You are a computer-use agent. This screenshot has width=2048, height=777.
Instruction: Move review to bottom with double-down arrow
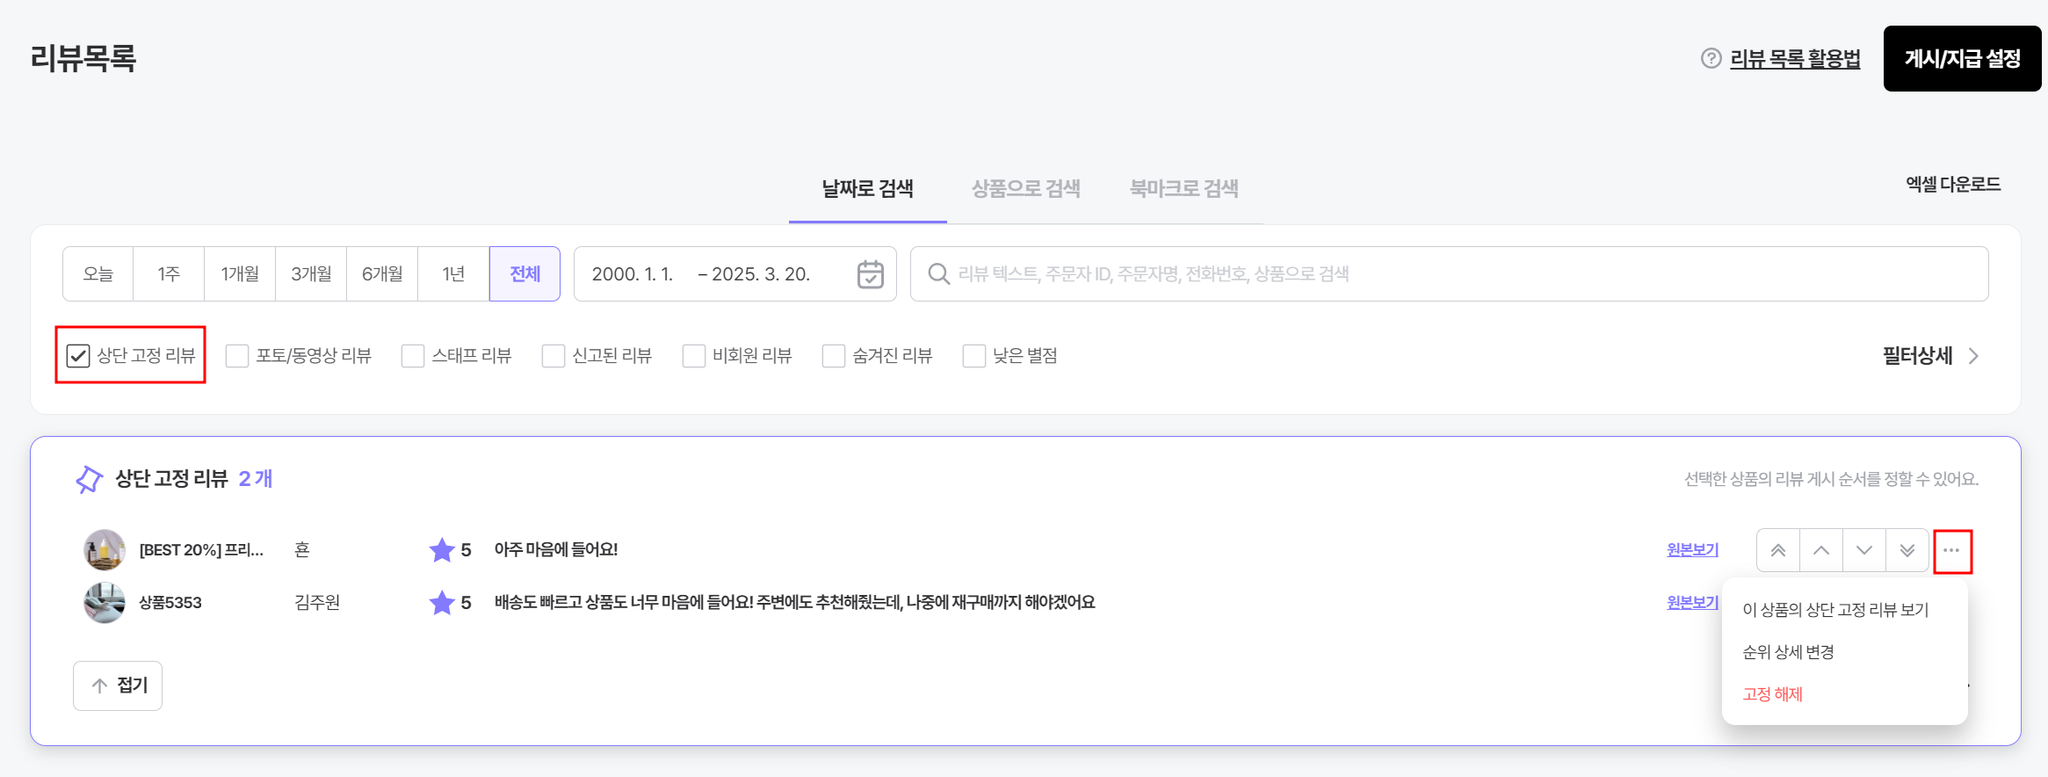point(1907,551)
